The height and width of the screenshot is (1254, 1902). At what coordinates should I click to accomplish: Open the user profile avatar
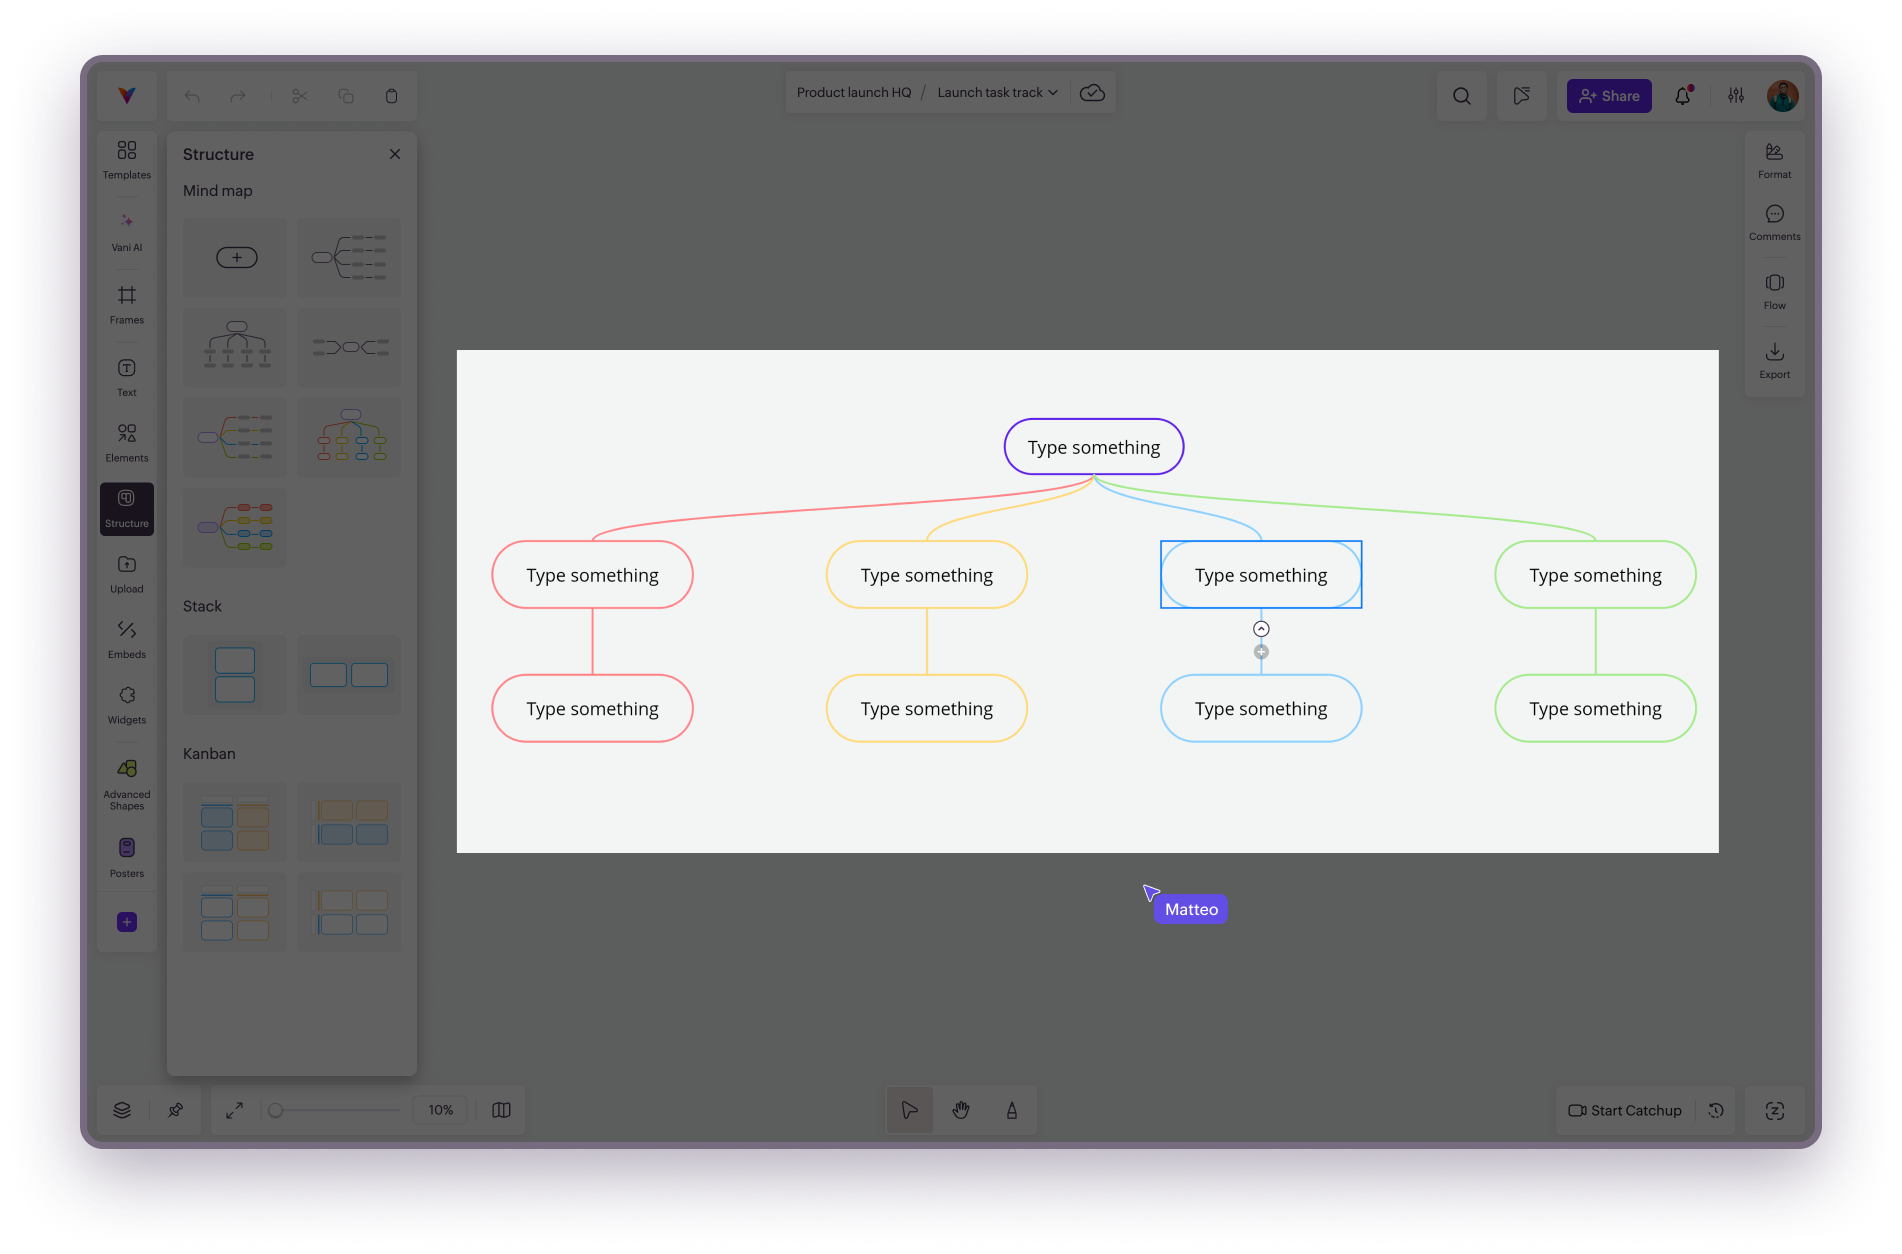(1783, 96)
